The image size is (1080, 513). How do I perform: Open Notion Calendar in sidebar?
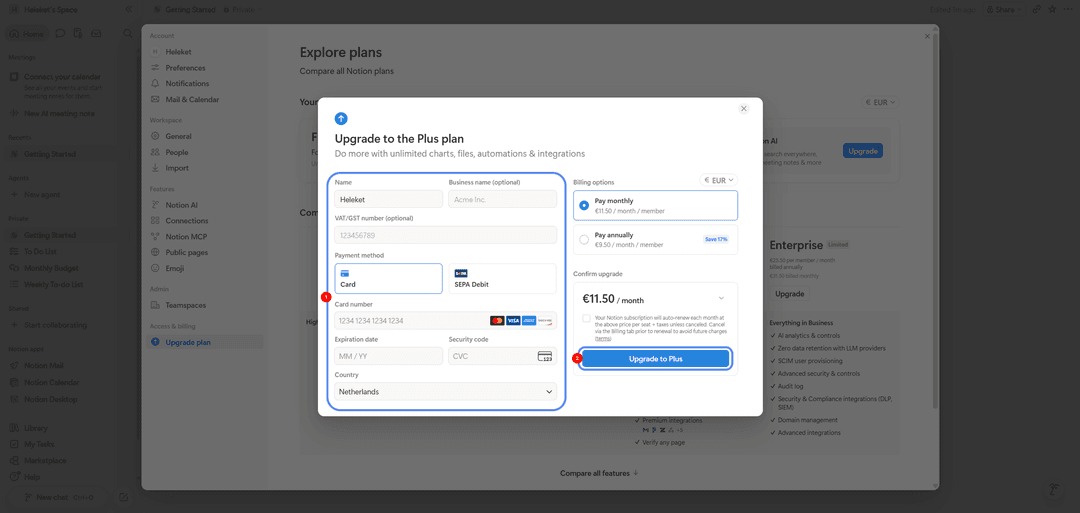[52, 382]
